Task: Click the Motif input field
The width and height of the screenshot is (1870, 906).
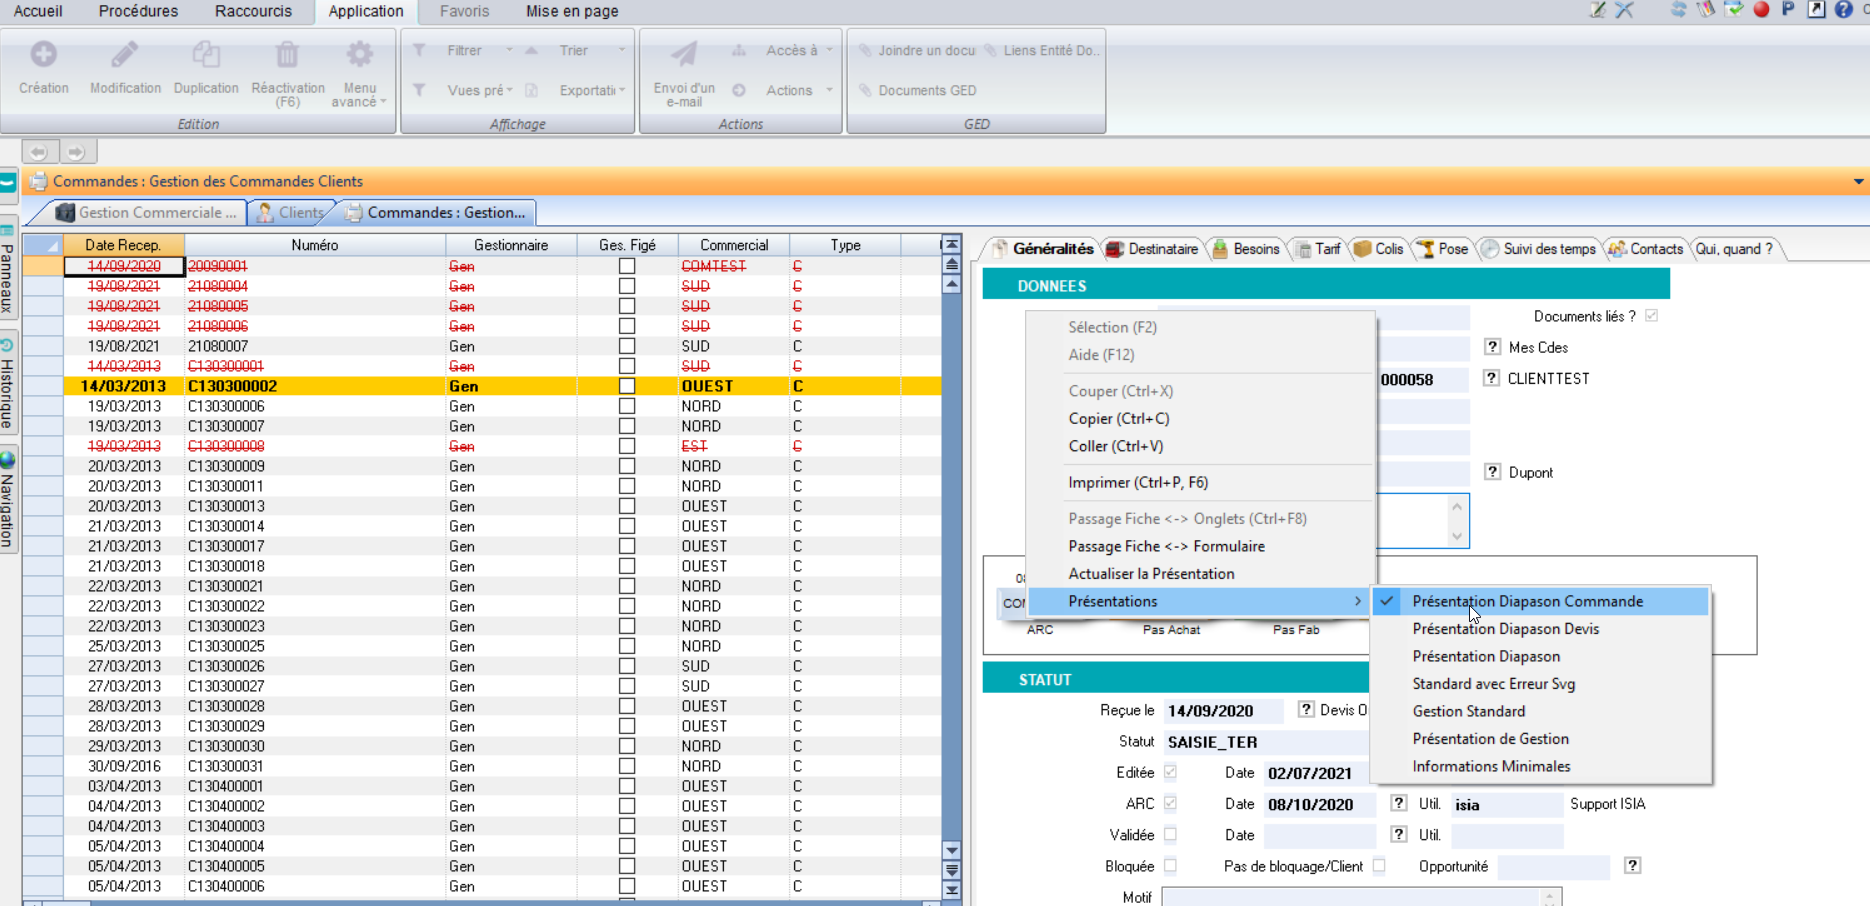Action: pos(1350,897)
